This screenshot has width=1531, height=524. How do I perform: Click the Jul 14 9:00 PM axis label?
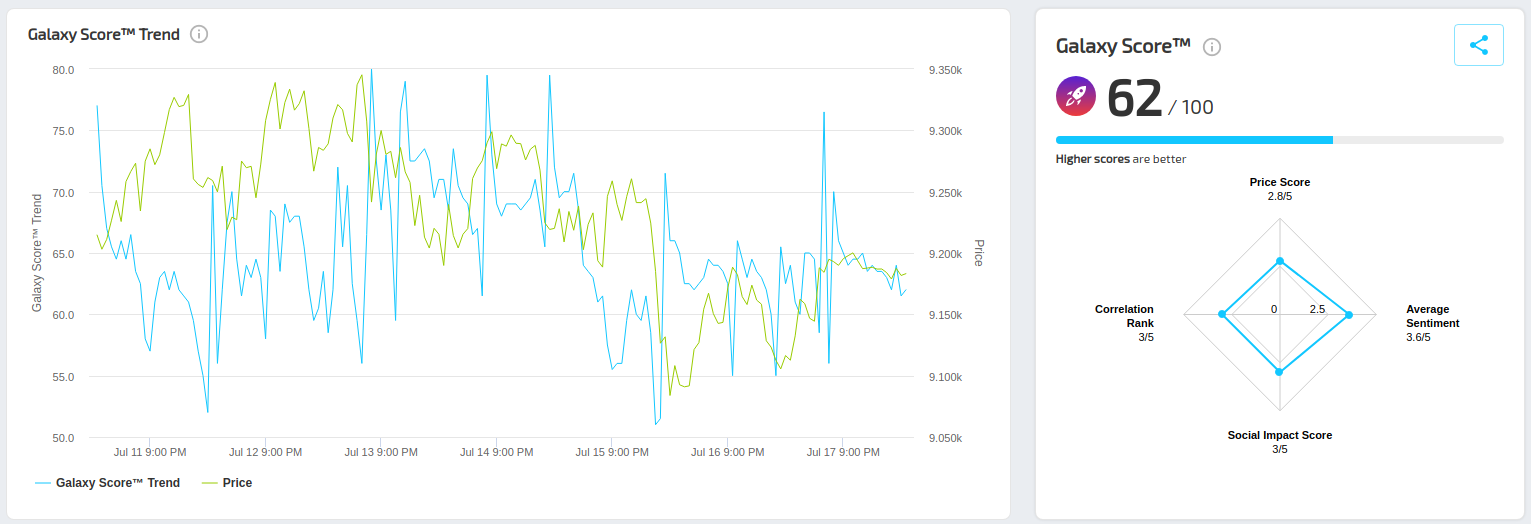click(496, 452)
